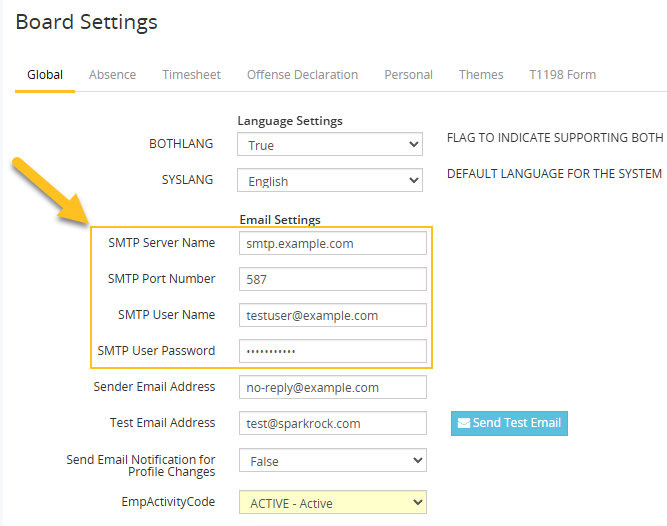Focus the SMTP Port Number field

332,280
